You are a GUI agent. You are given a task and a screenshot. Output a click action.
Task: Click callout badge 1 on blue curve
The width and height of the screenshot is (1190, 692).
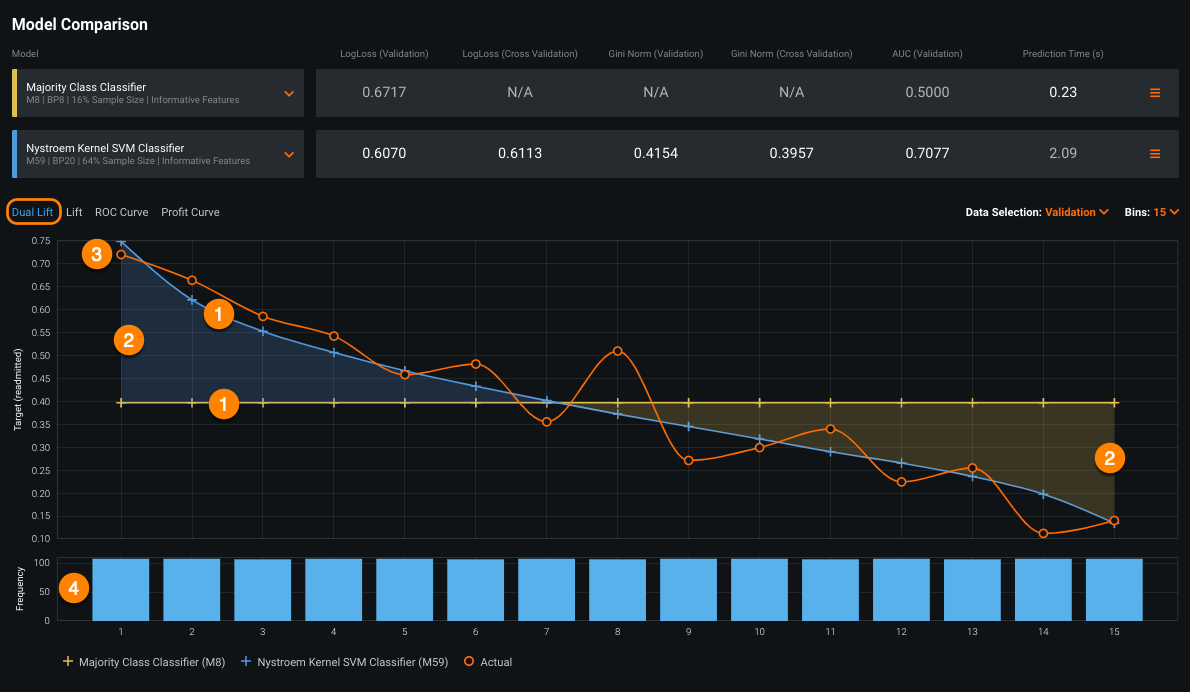(218, 315)
